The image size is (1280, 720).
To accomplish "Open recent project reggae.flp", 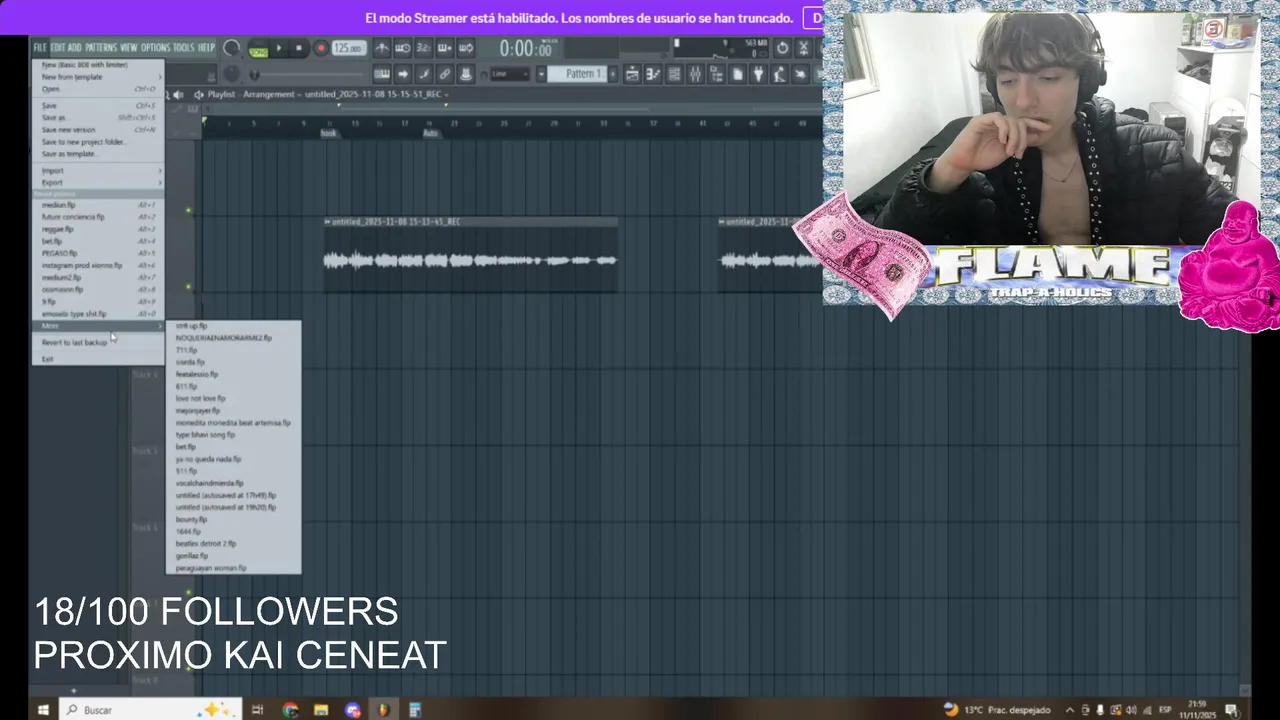I will (x=98, y=229).
